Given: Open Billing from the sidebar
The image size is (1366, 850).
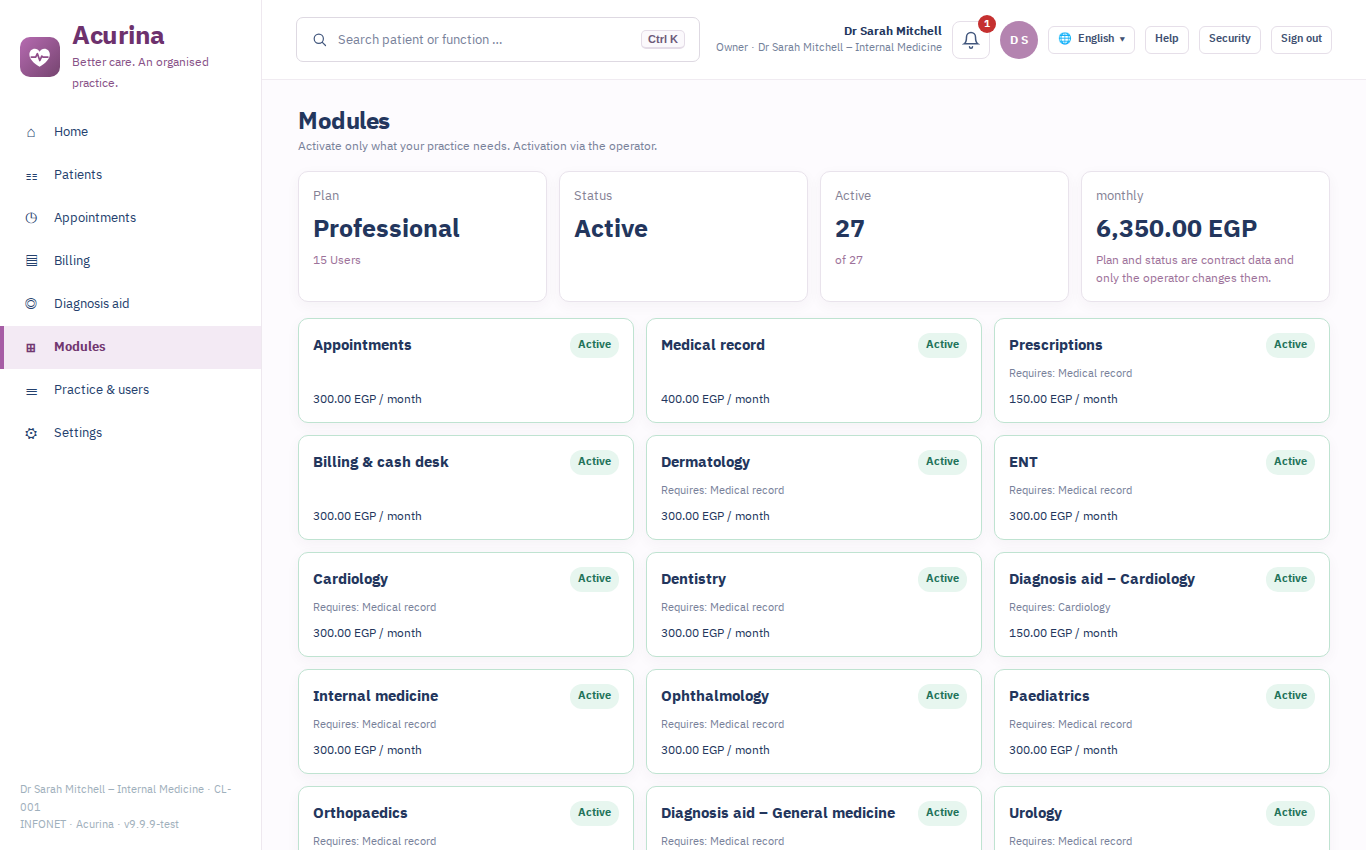Looking at the screenshot, I should [x=131, y=261].
